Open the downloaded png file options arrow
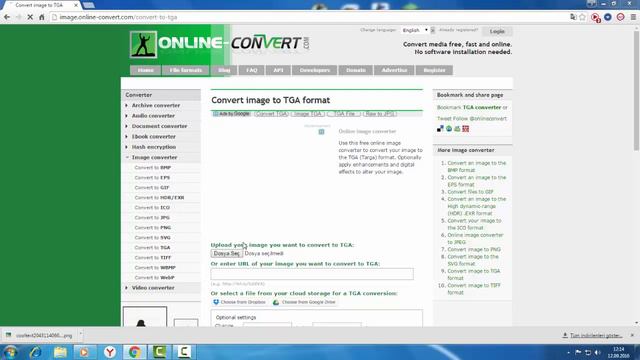The width and height of the screenshot is (640, 360). click(80, 335)
